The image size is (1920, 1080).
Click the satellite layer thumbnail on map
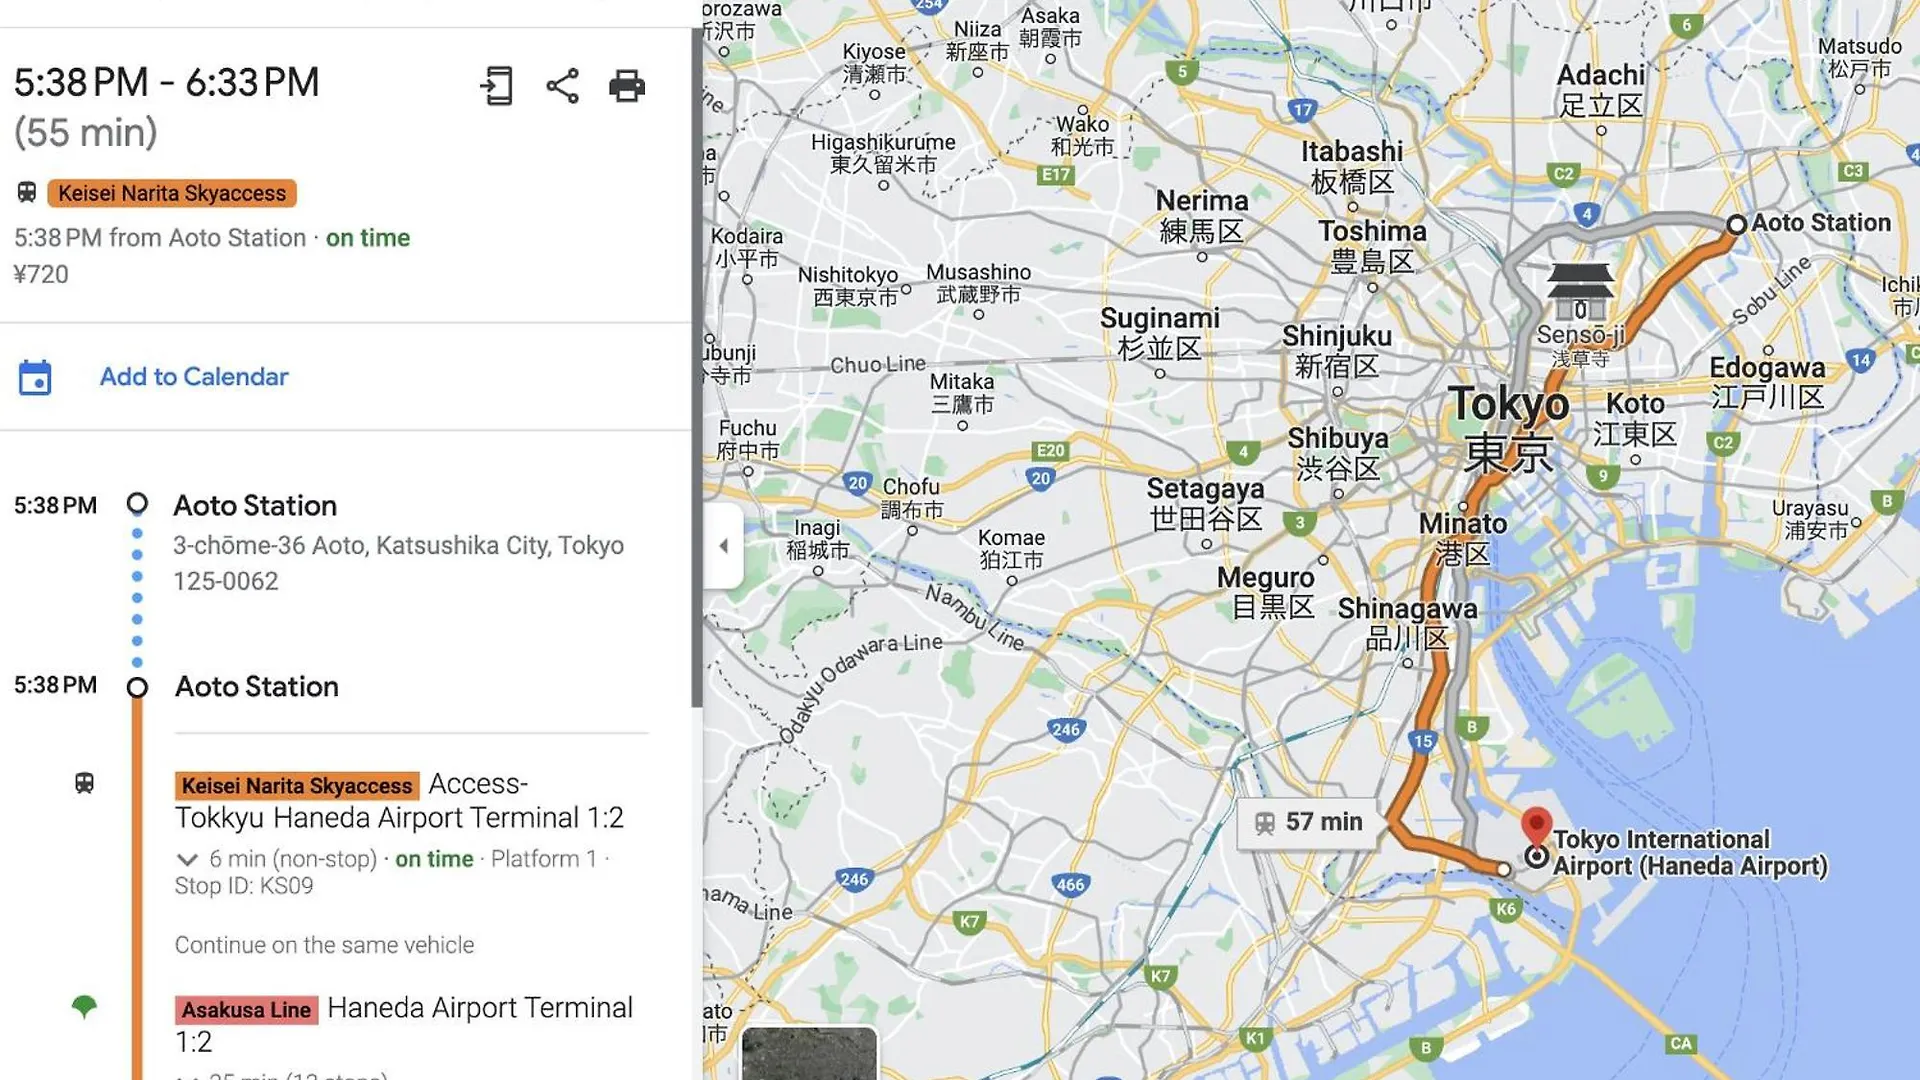(809, 1053)
